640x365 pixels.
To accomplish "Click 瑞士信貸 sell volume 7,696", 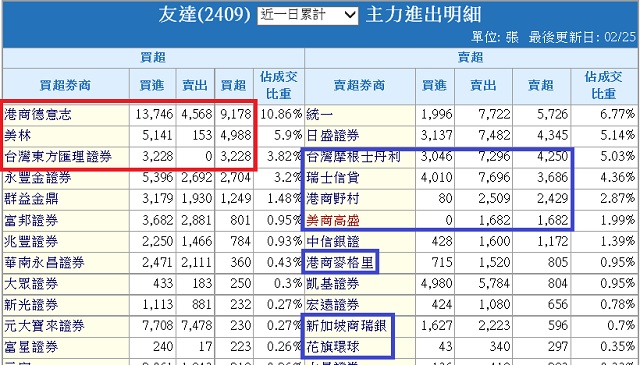I will tap(494, 178).
